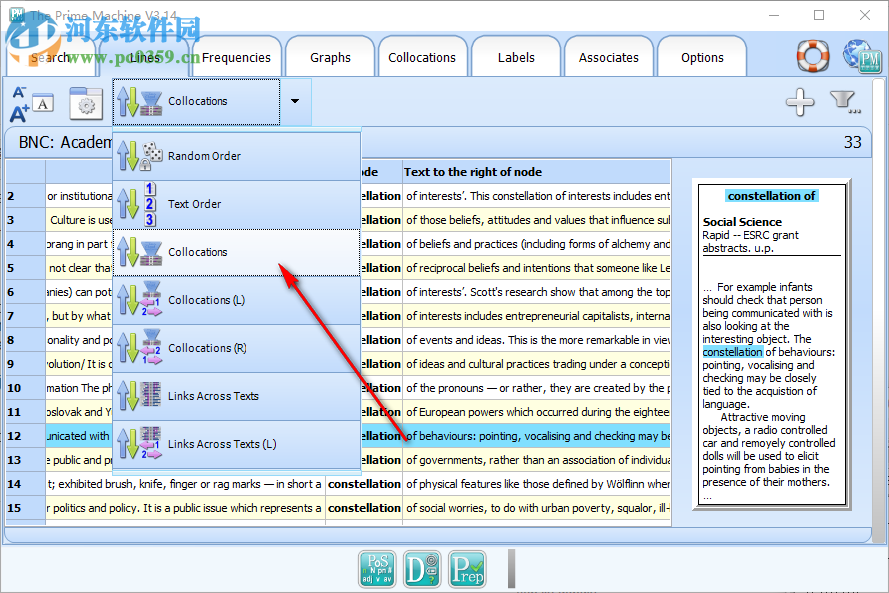Click 'constellation' node word in row 15

click(x=364, y=508)
